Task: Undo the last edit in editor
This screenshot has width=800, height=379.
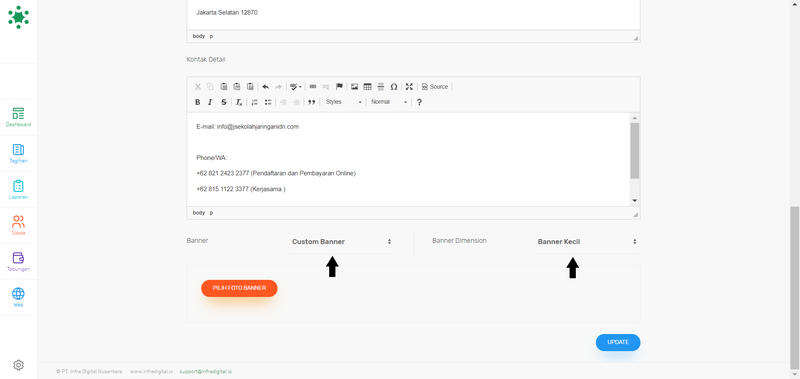Action: [265, 87]
